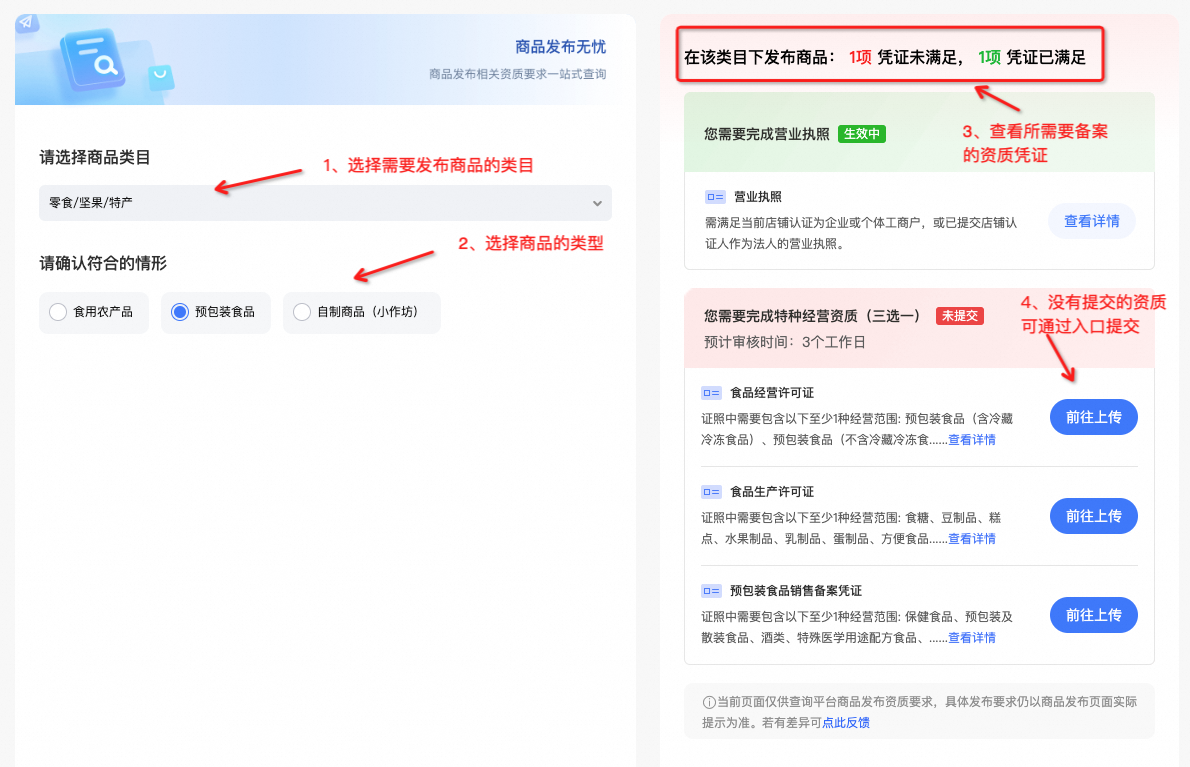Click the red 未提交 status badge

click(x=959, y=316)
